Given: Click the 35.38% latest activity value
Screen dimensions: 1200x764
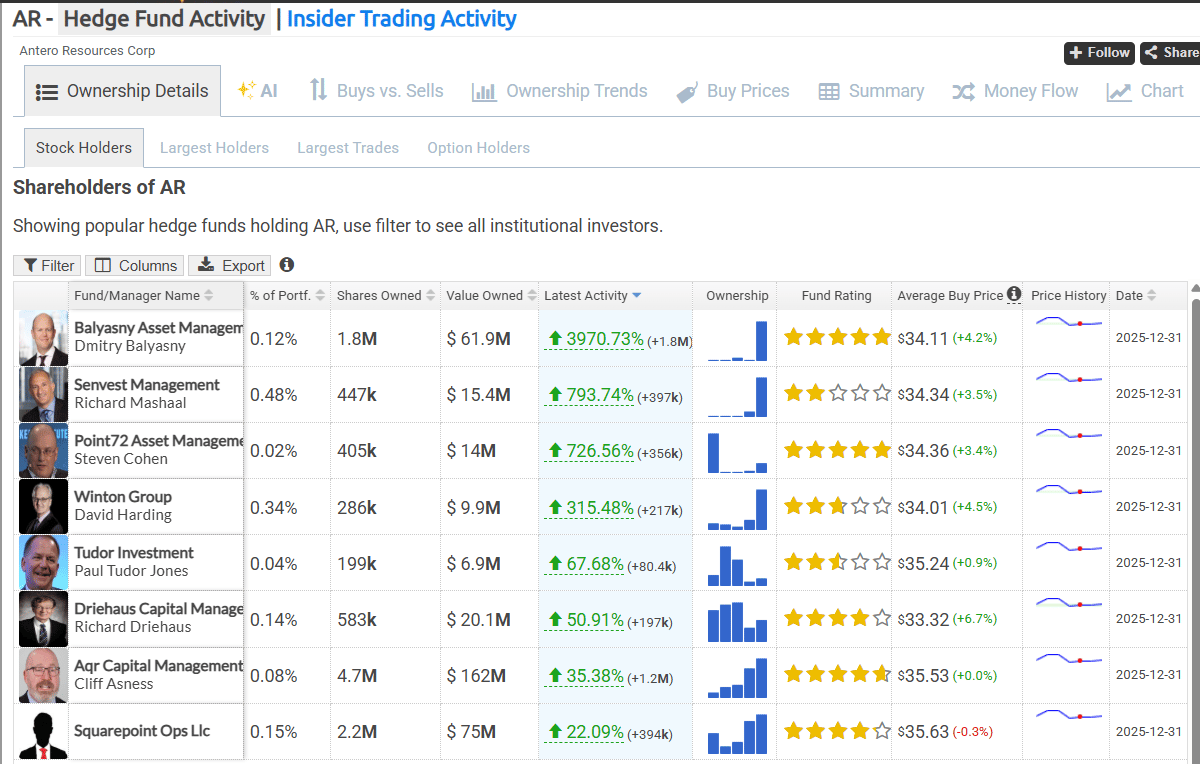Looking at the screenshot, I should pos(584,676).
